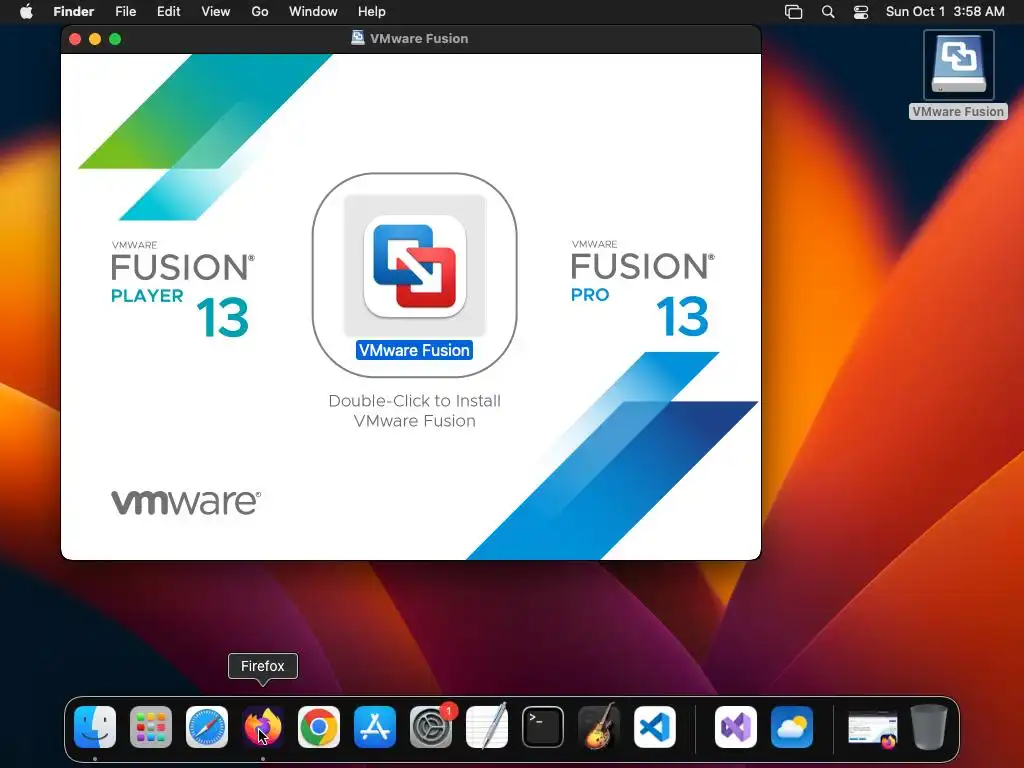The height and width of the screenshot is (768, 1024).
Task: Click the 'Double-Click to Install VMware Fusion' text
Action: pos(415,411)
